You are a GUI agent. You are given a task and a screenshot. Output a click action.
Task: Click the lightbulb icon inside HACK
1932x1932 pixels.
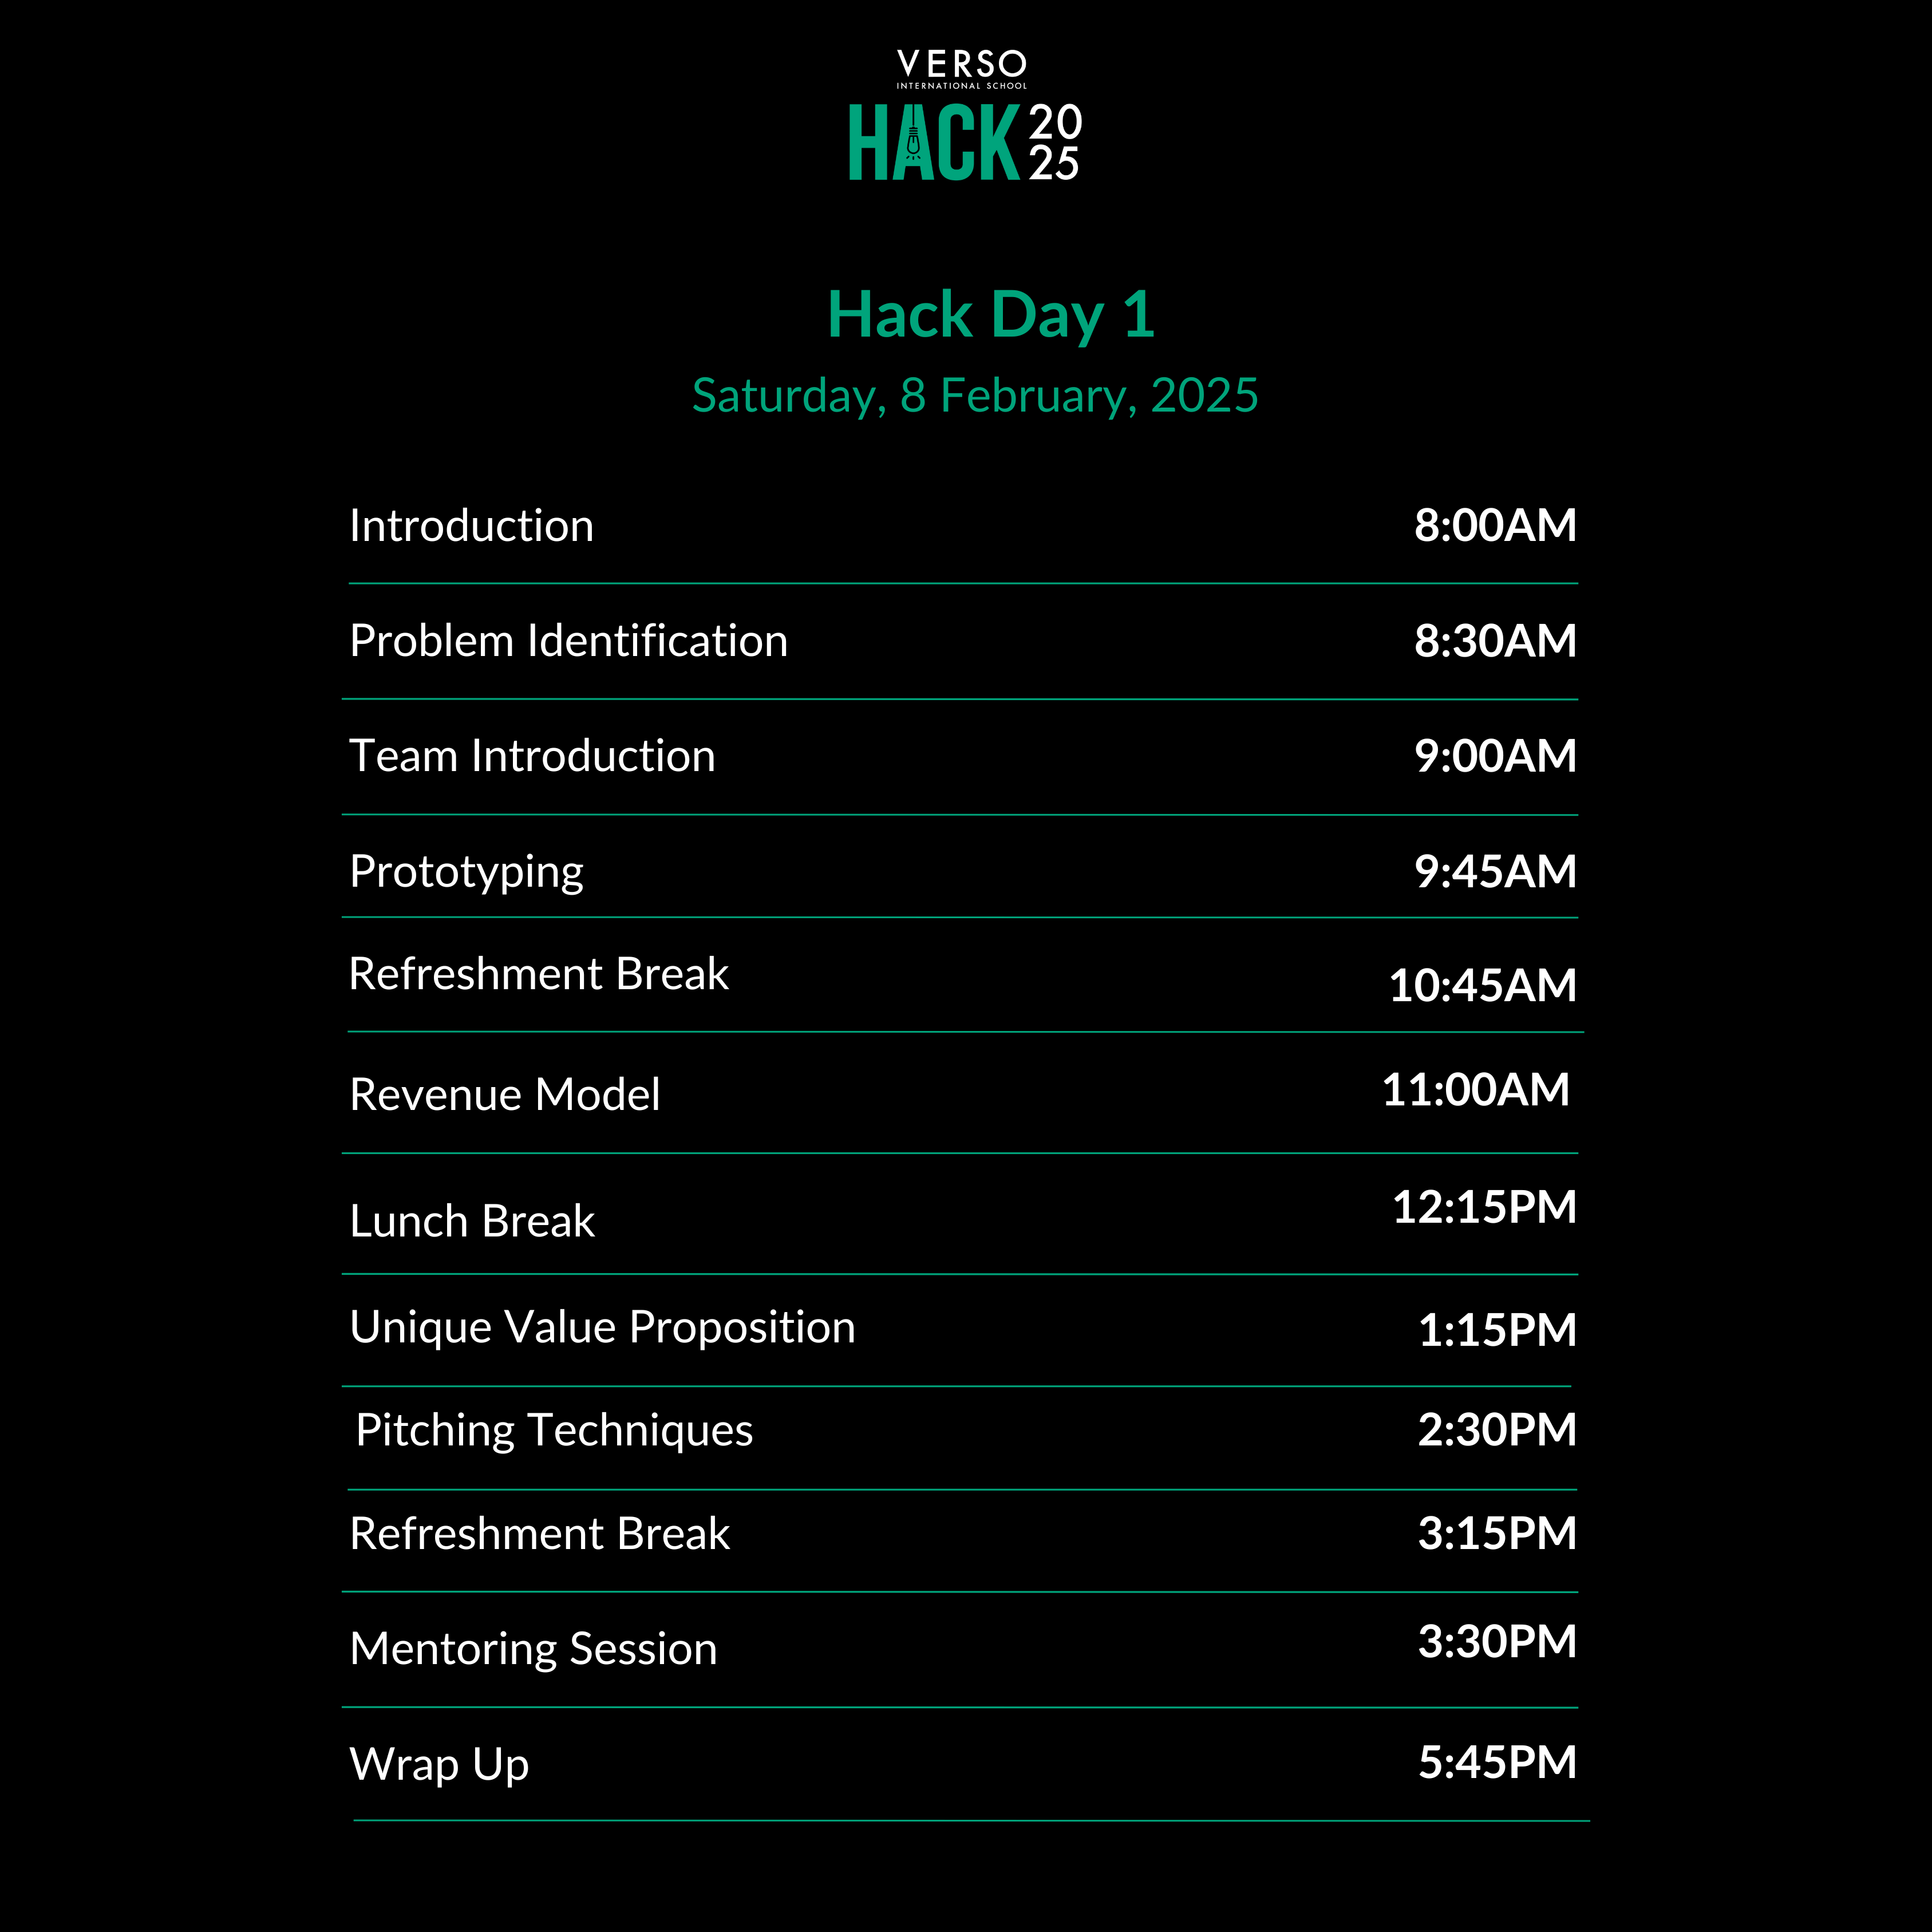pos(913,144)
